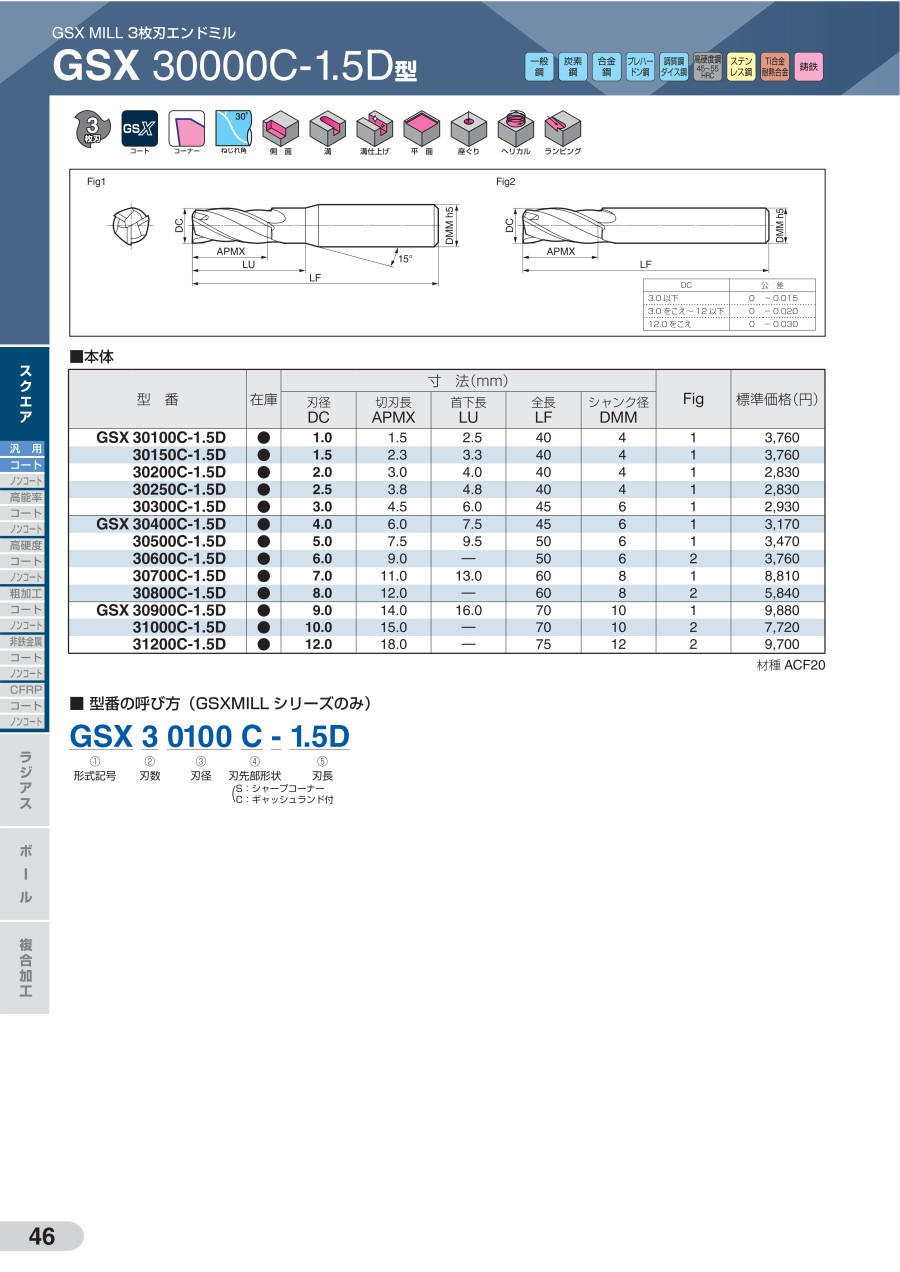This screenshot has height=1272, width=900.
Task: Select the 座ぐり counterbore icon
Action: [x=468, y=128]
